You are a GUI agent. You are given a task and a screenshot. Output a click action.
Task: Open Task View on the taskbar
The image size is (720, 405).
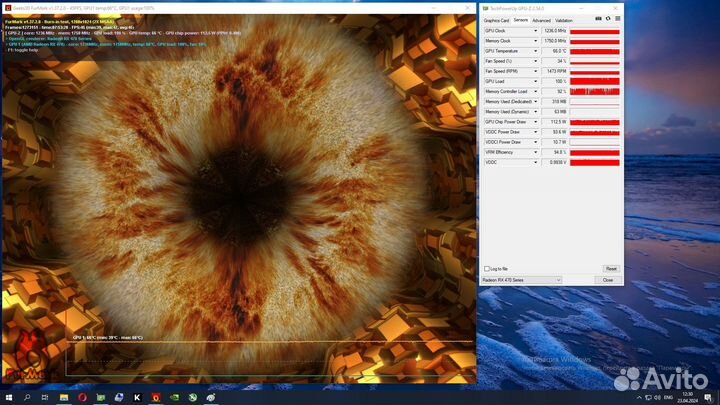45,397
